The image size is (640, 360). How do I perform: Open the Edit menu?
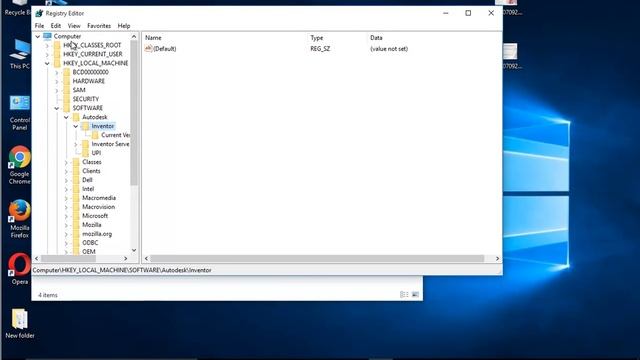(x=56, y=26)
